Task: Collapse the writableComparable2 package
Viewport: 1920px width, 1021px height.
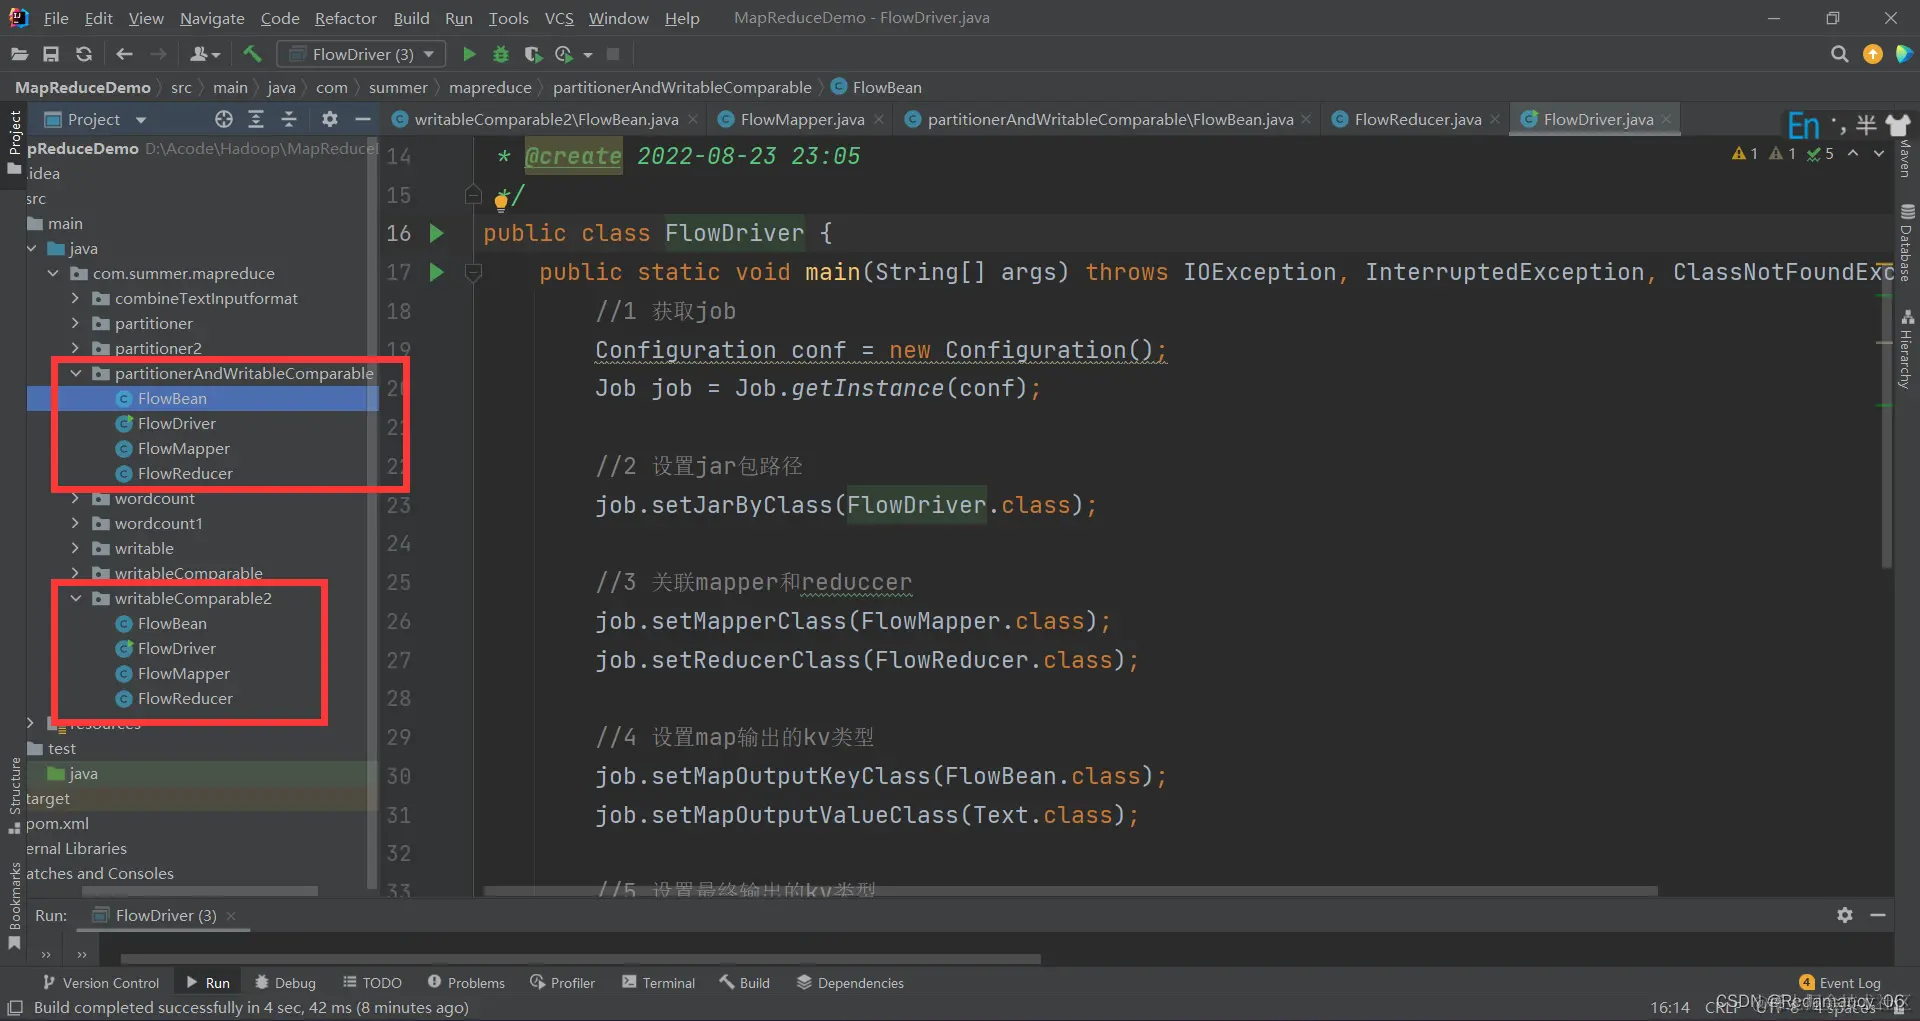Action: (x=76, y=598)
